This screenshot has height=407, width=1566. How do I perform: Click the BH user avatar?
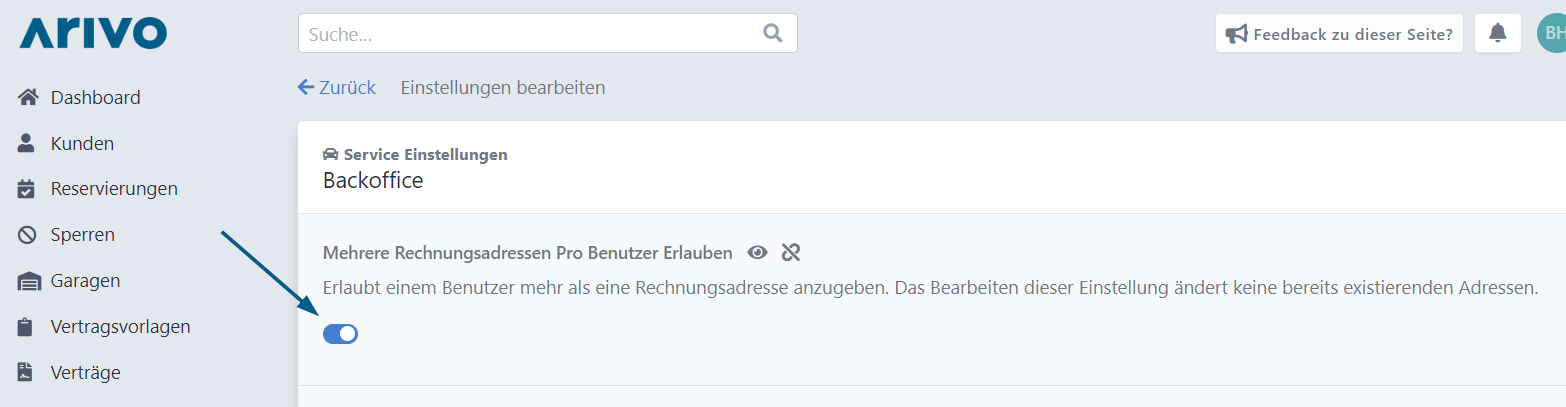coord(1552,33)
